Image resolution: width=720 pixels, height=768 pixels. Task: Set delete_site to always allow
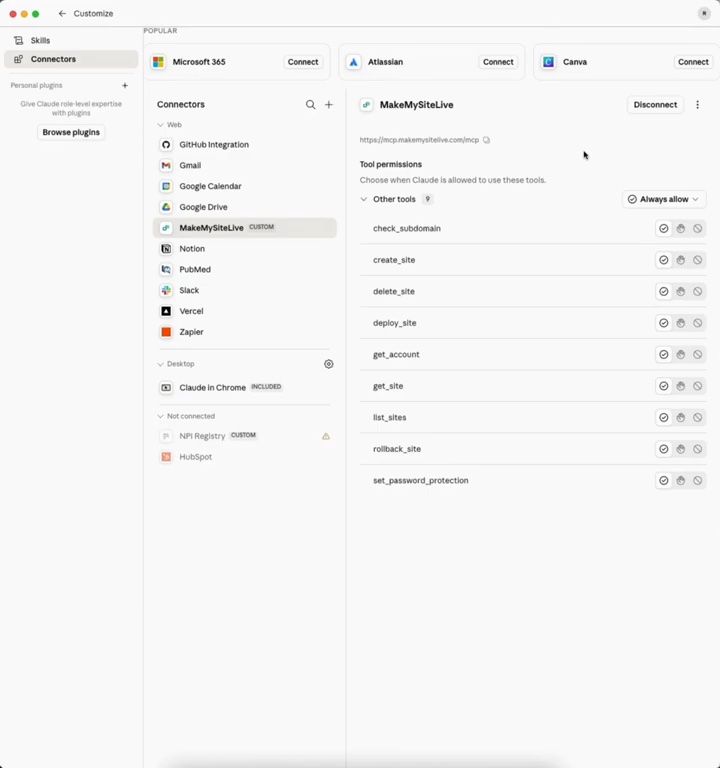(664, 291)
